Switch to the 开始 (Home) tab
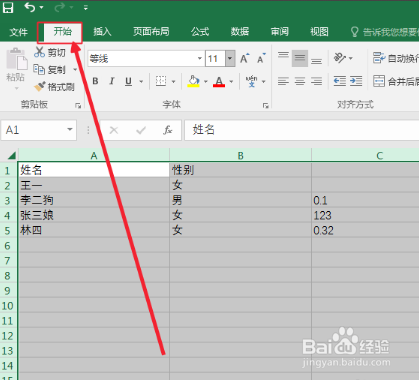Image resolution: width=419 pixels, height=380 pixels. pyautogui.click(x=63, y=32)
